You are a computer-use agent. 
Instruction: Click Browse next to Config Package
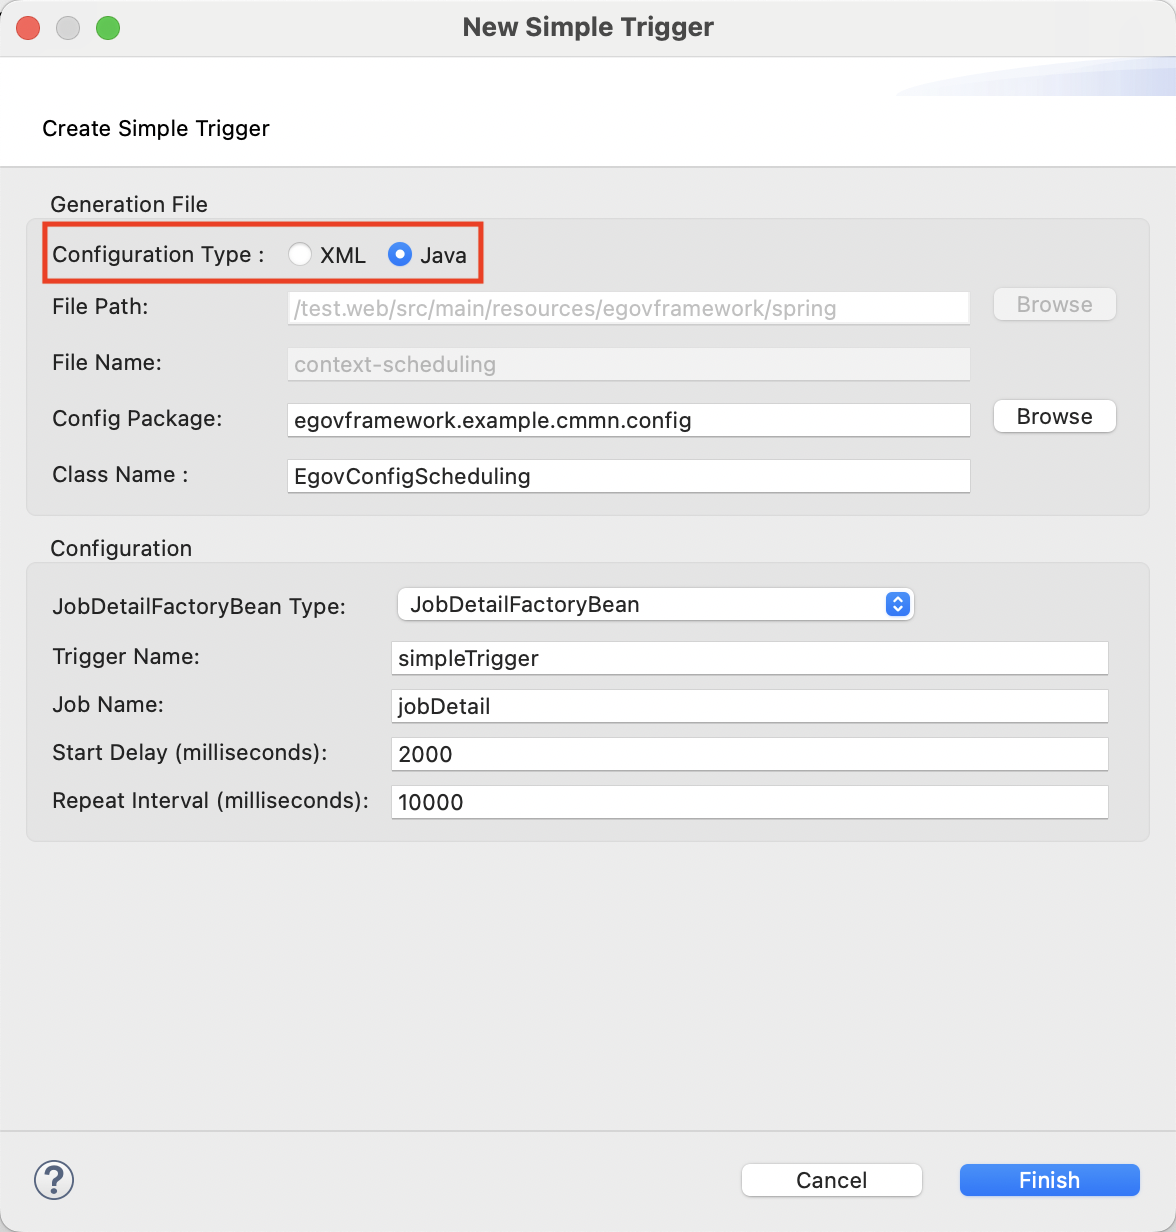click(1054, 417)
